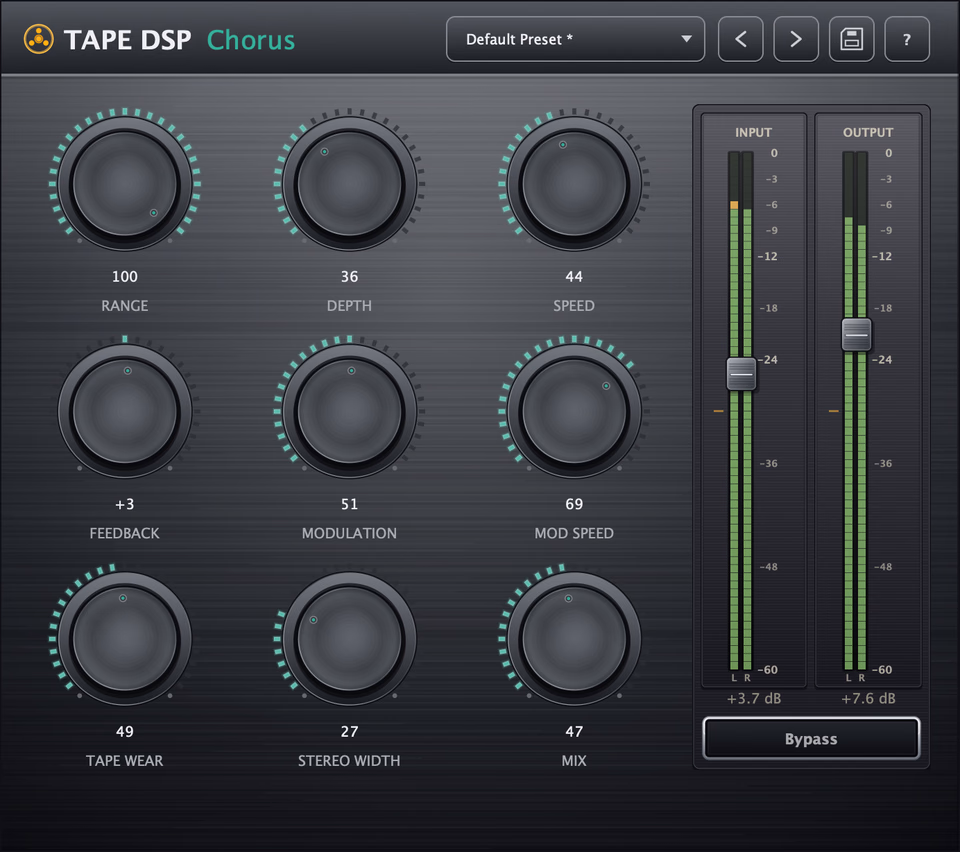The image size is (960, 852).
Task: Click the INPUT gain fader handle
Action: (x=741, y=374)
